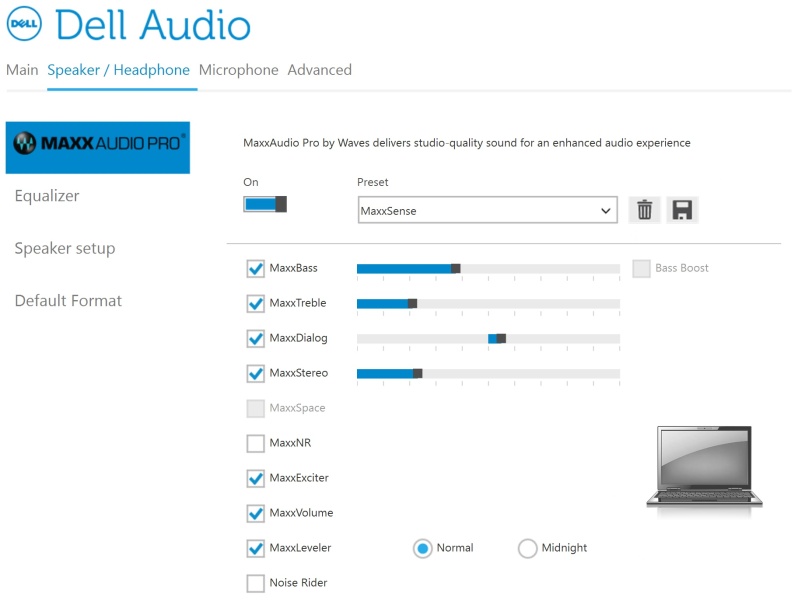Open the MaxxSense preset dropdown
800x600 pixels.
pos(488,210)
